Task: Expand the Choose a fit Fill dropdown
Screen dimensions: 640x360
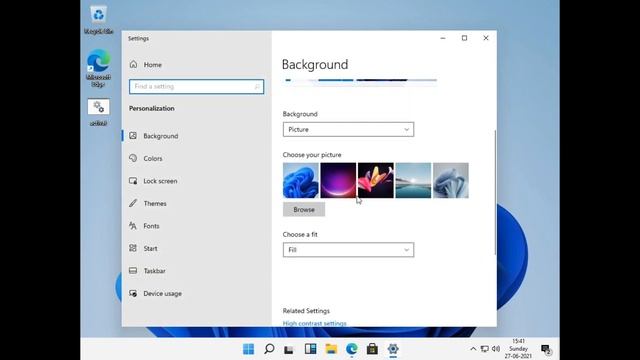Action: [348, 250]
